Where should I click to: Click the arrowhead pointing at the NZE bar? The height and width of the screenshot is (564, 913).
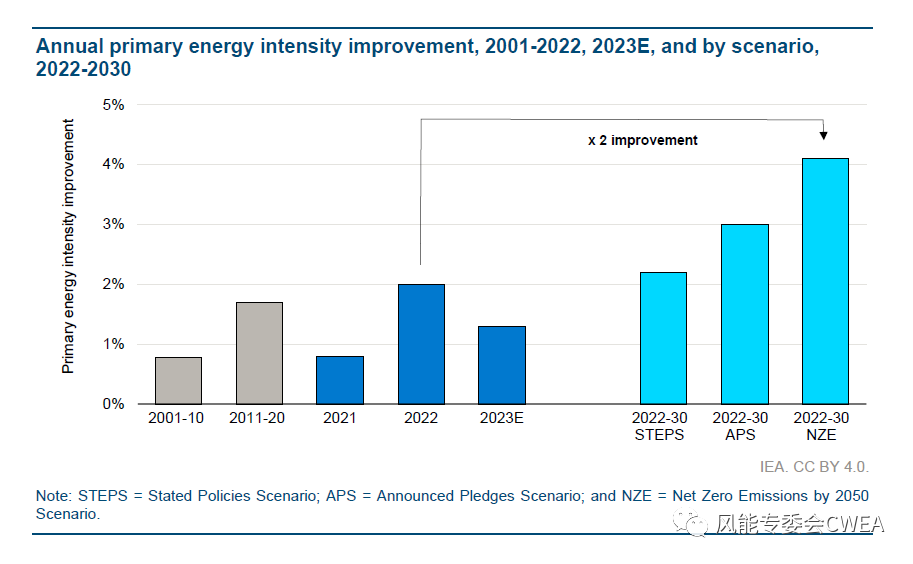824,135
